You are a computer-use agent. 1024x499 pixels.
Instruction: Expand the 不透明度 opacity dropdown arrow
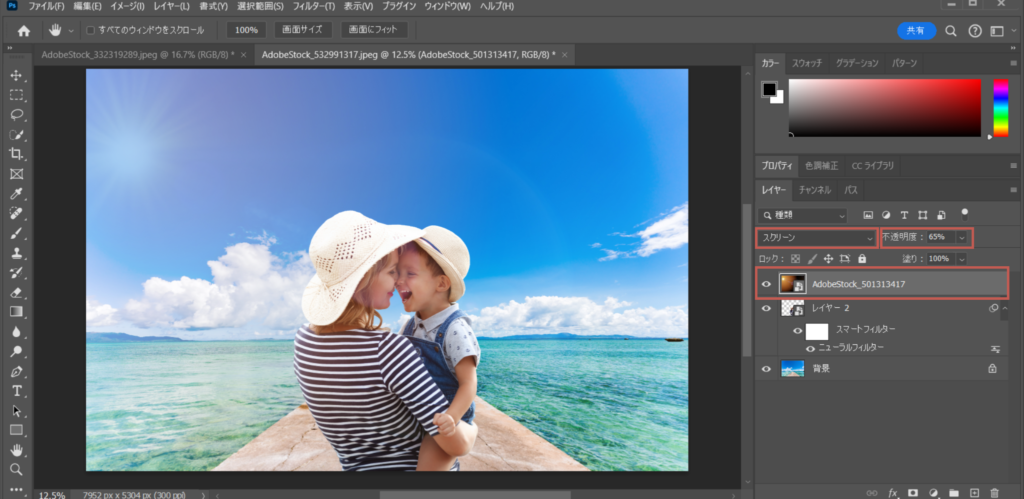pos(962,238)
